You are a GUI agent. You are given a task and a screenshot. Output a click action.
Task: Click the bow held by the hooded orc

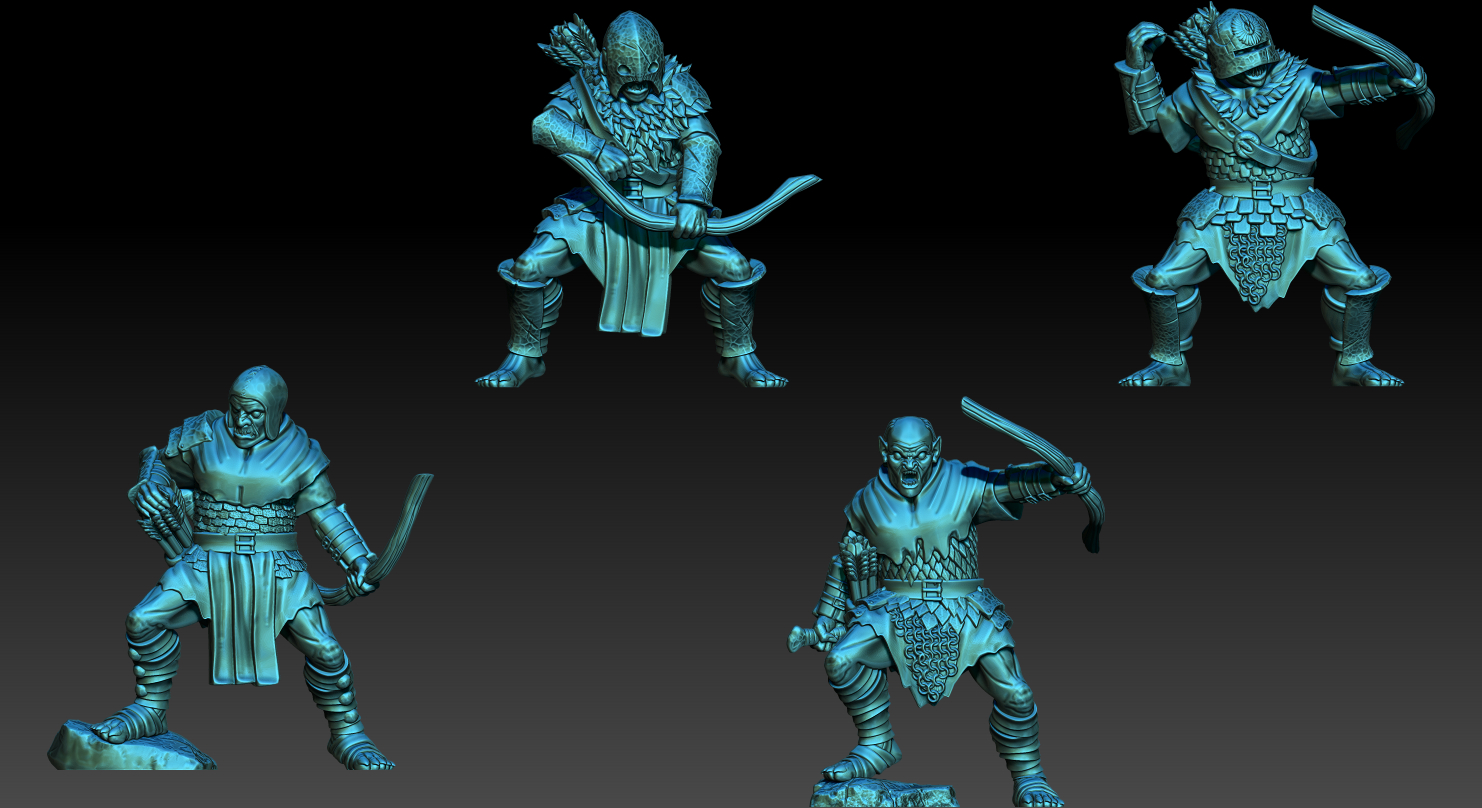point(398,540)
